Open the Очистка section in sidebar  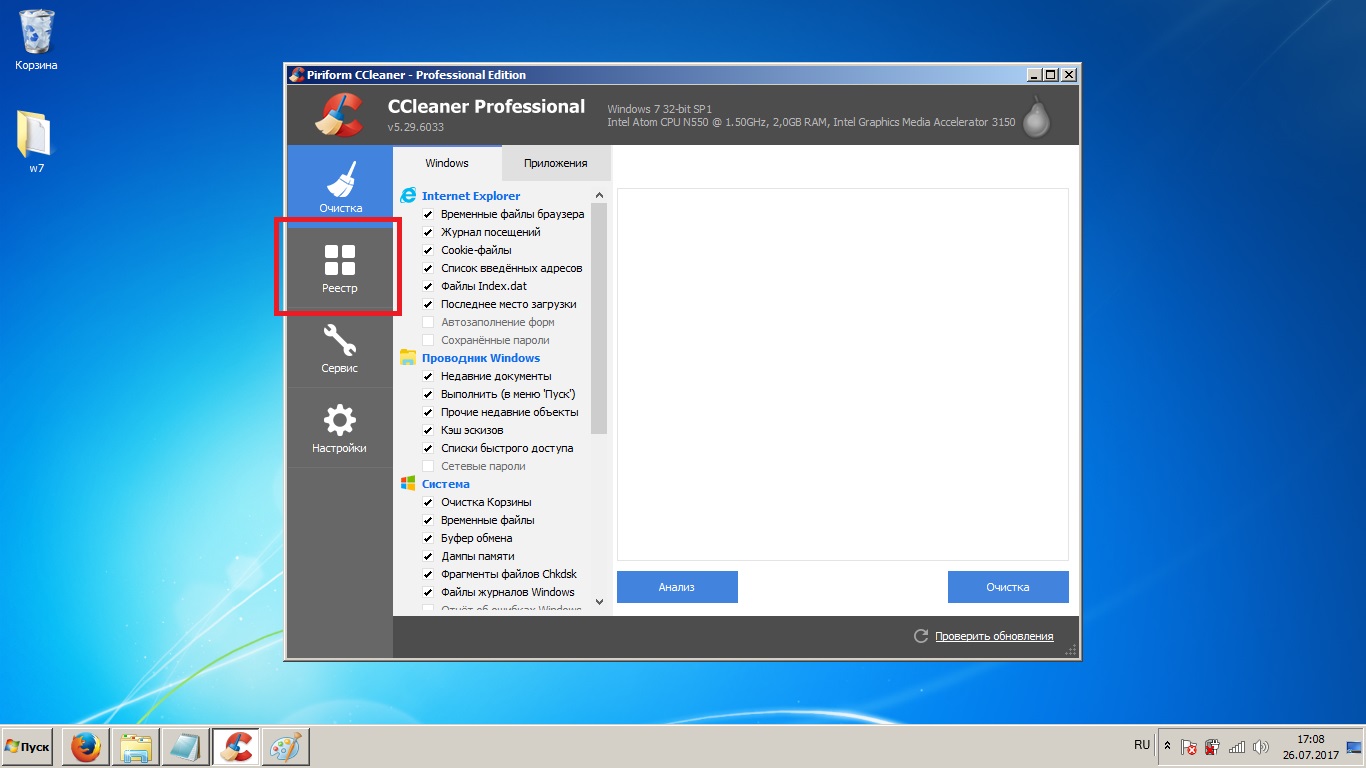[x=340, y=187]
